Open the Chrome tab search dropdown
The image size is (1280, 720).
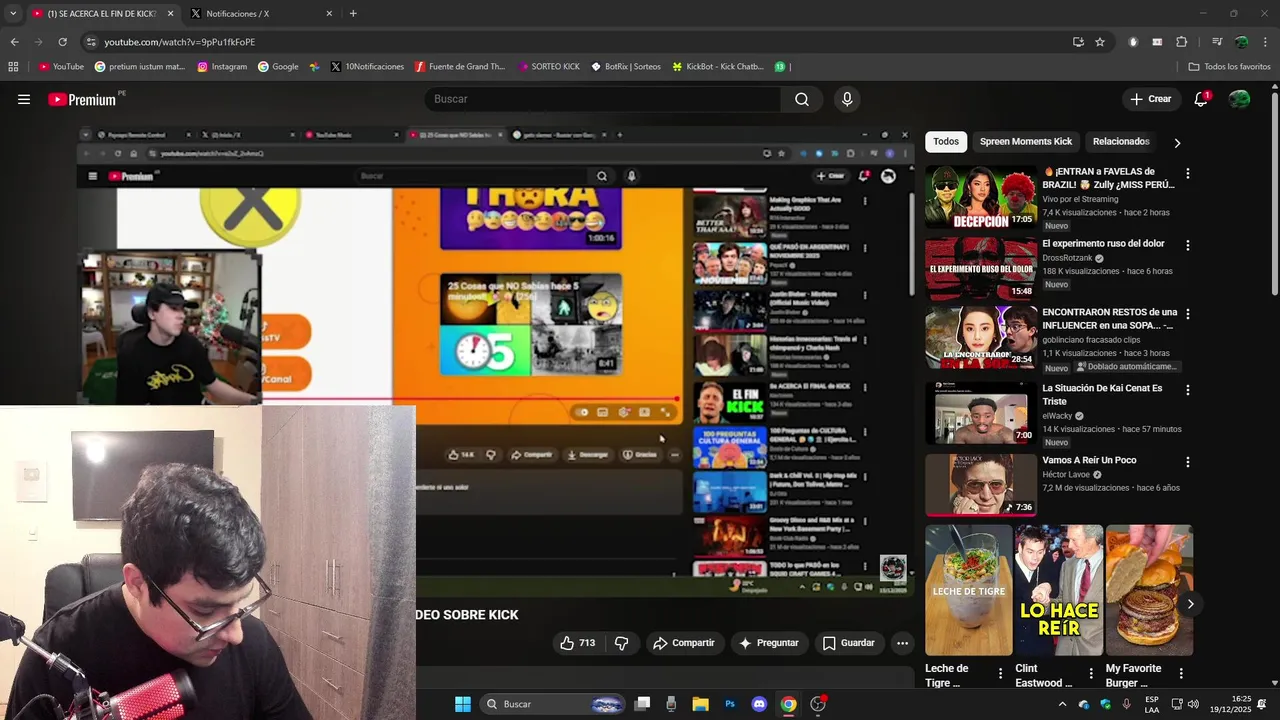[12, 14]
